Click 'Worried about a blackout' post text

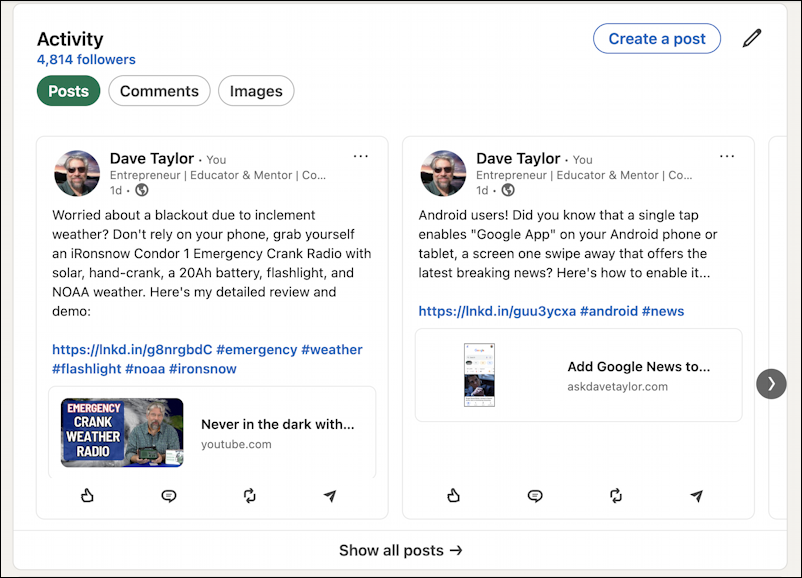click(x=212, y=263)
